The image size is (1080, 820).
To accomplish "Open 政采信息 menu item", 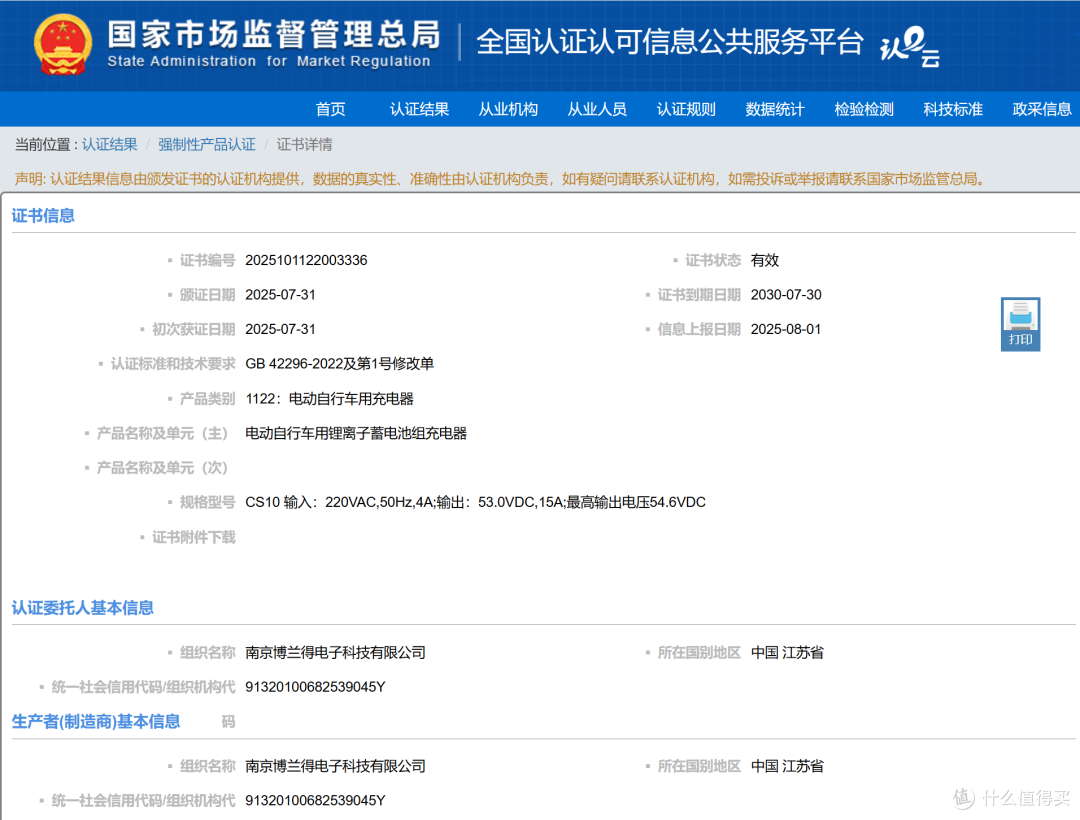I will tap(1041, 109).
